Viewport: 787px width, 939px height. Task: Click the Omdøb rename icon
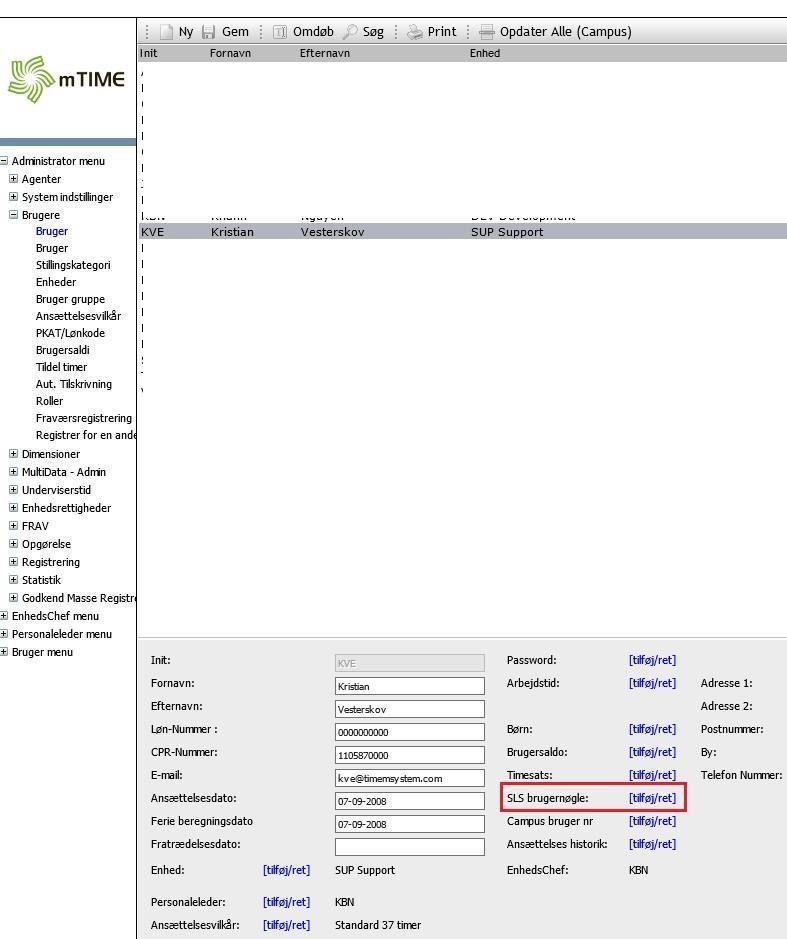(280, 32)
